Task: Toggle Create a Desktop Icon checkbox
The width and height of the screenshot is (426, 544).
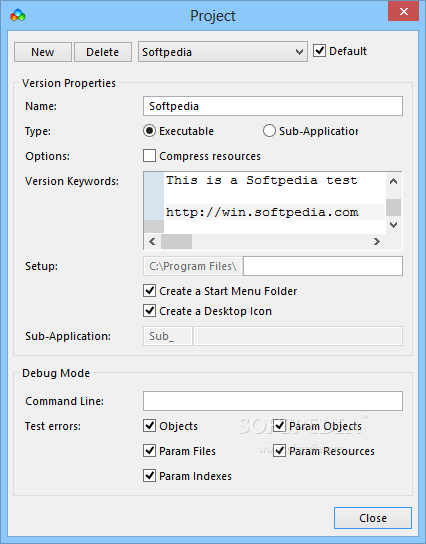Action: click(x=149, y=311)
